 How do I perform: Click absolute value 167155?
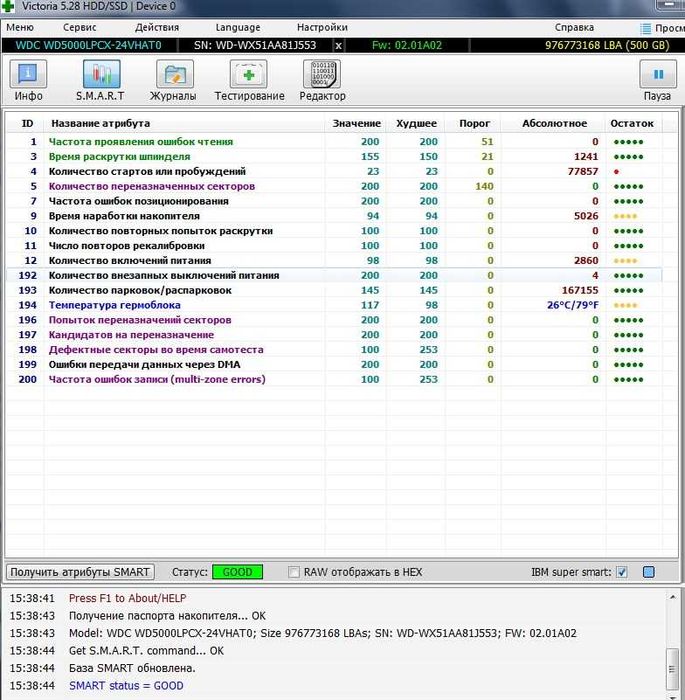(x=580, y=290)
